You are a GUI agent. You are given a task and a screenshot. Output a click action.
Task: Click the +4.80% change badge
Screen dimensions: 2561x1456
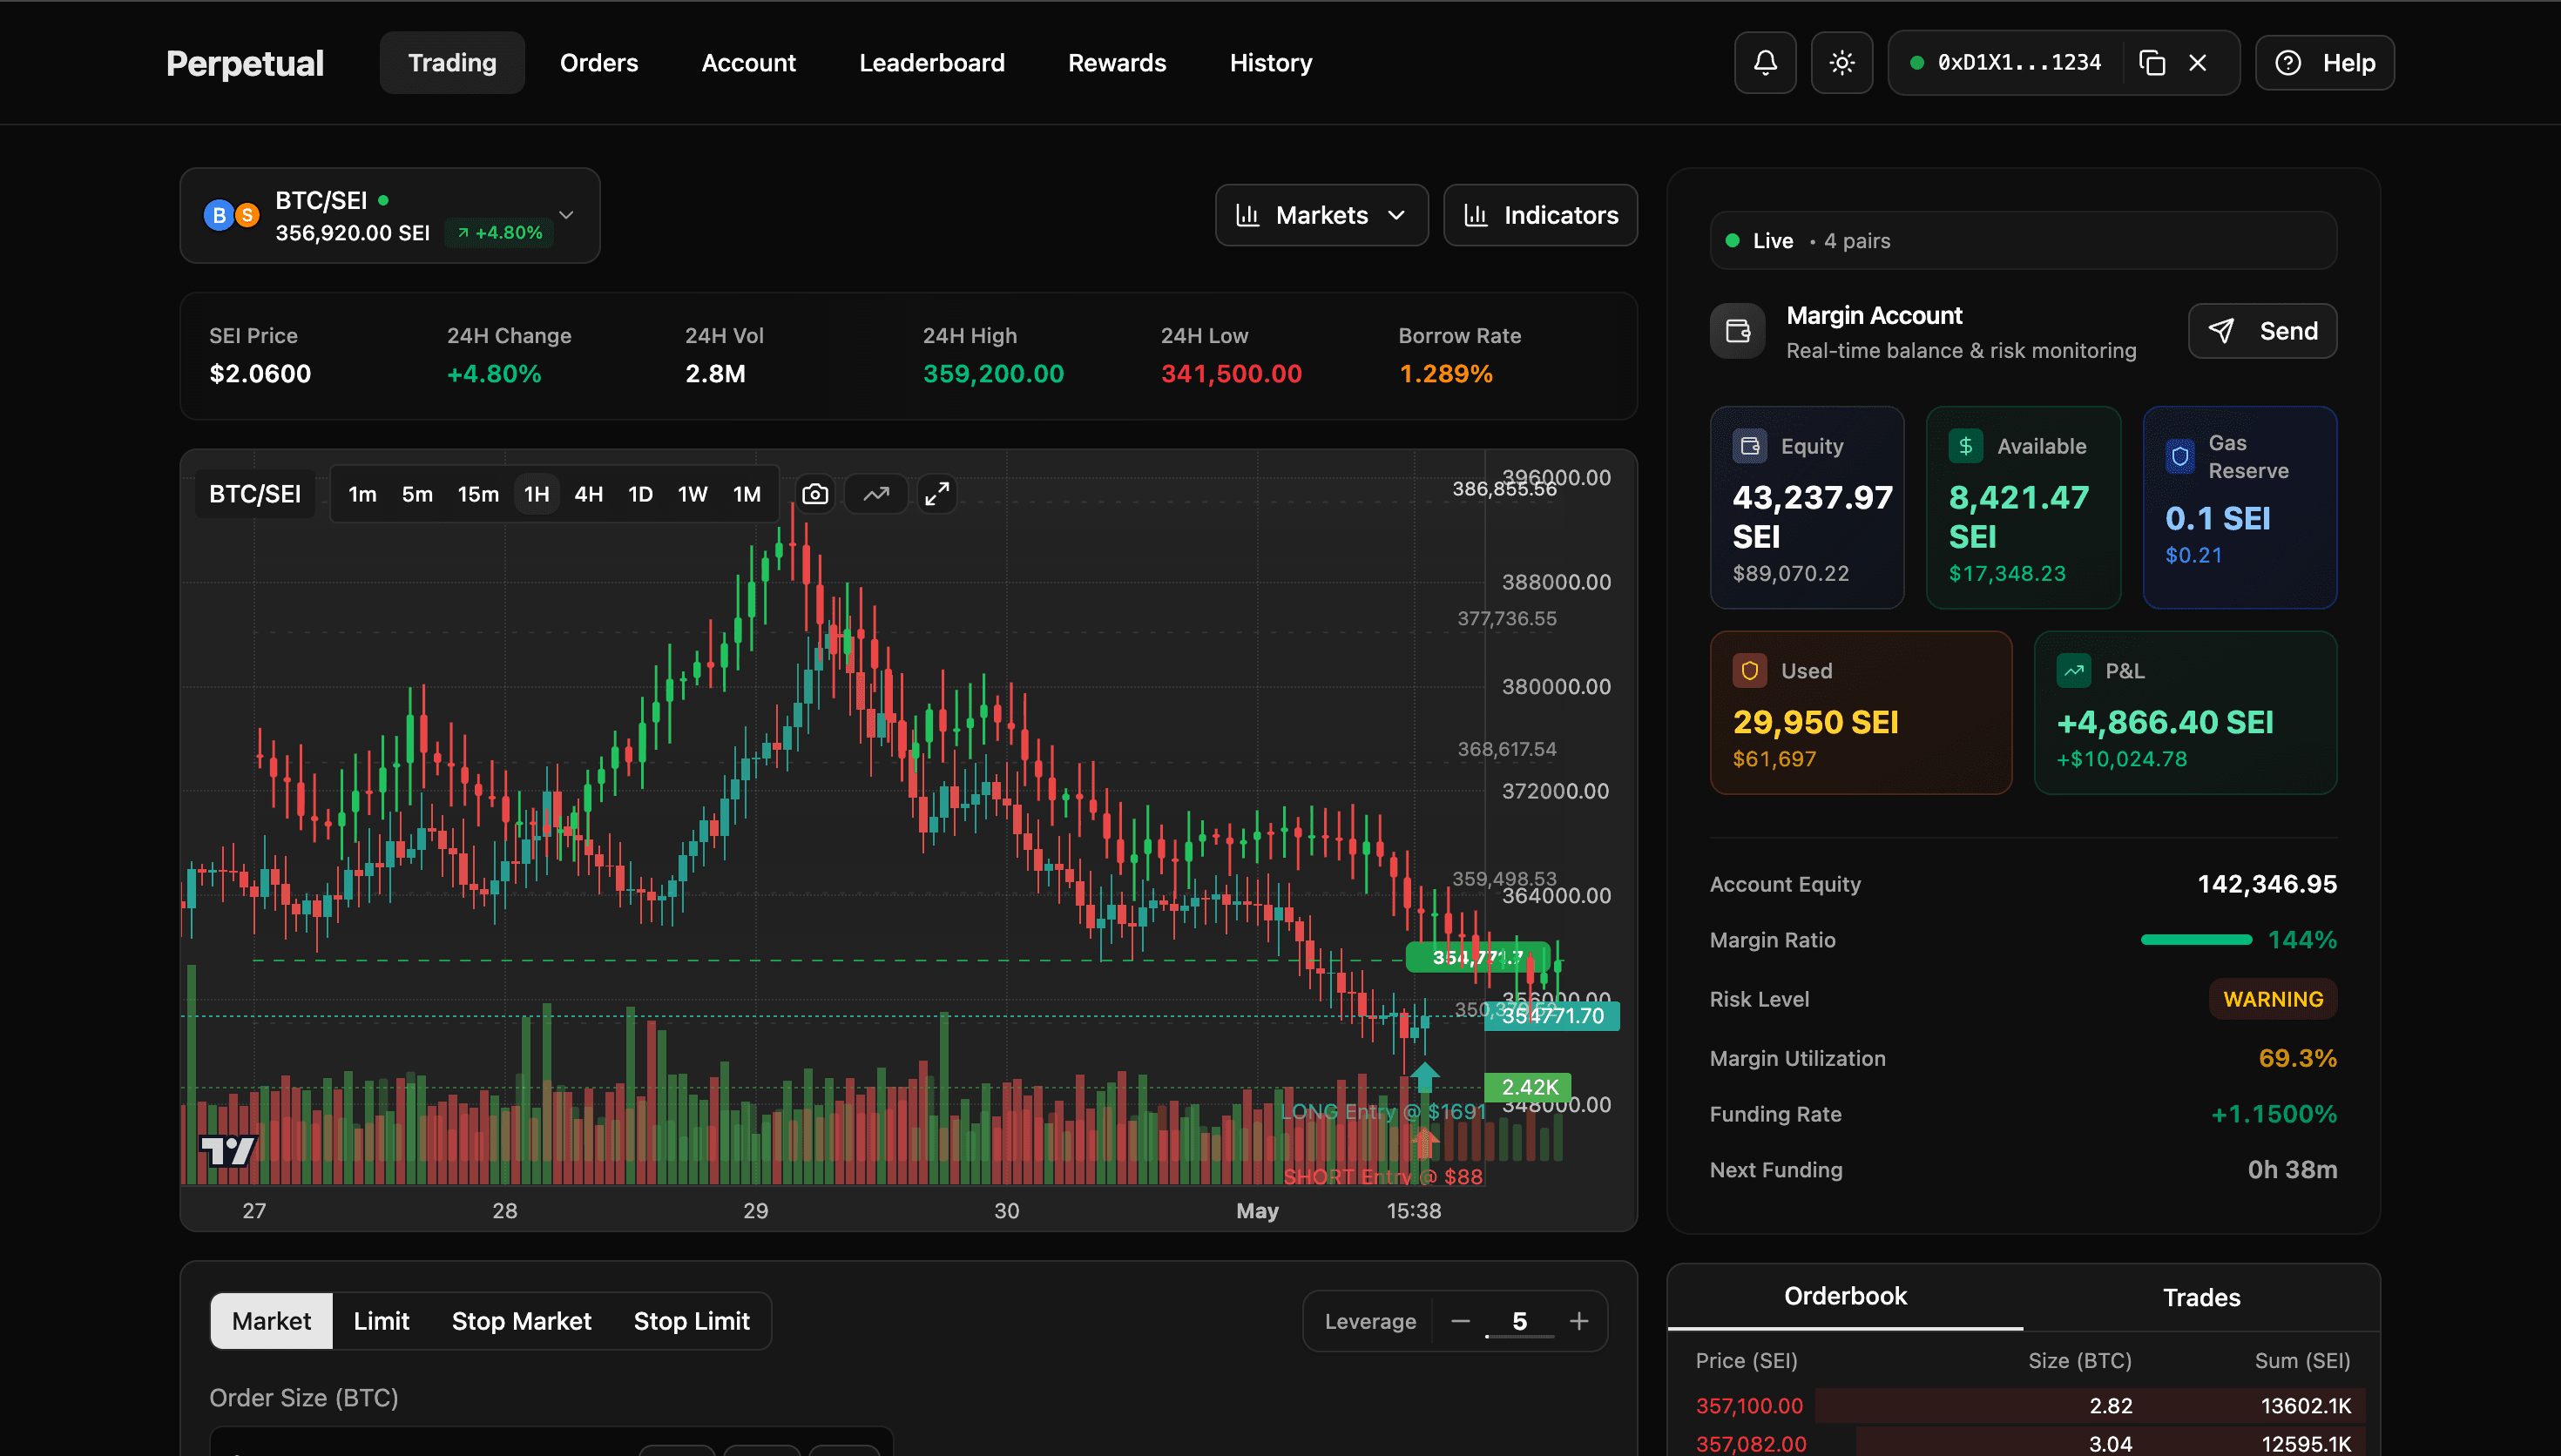pyautogui.click(x=499, y=233)
